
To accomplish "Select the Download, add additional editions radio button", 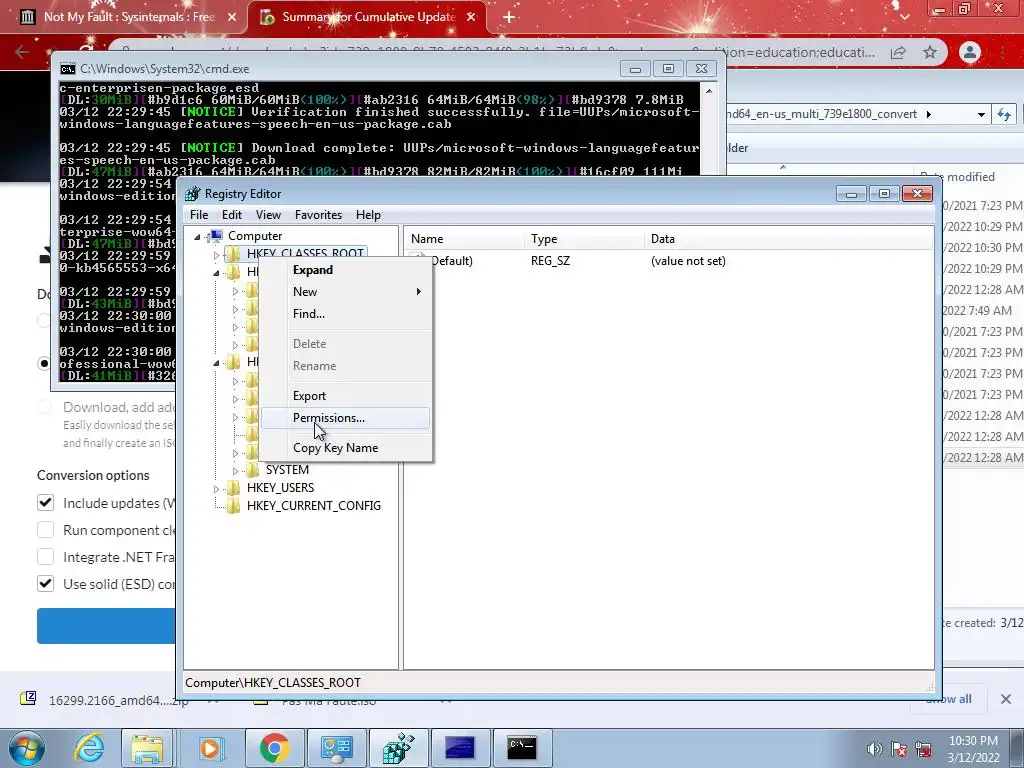I will click(44, 407).
